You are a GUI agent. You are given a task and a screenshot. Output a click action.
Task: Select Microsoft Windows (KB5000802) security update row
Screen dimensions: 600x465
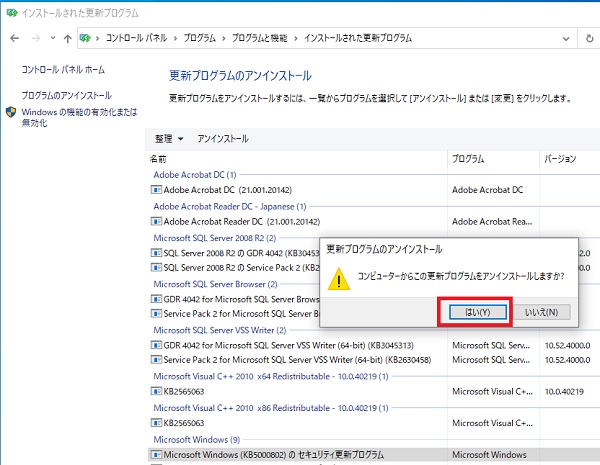coord(373,455)
